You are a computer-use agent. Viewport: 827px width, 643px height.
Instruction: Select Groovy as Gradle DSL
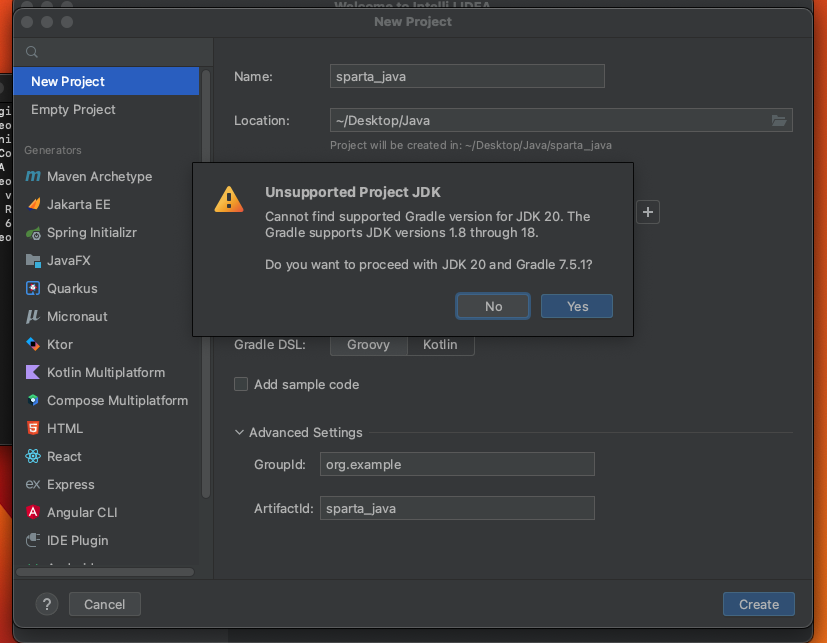click(x=368, y=344)
